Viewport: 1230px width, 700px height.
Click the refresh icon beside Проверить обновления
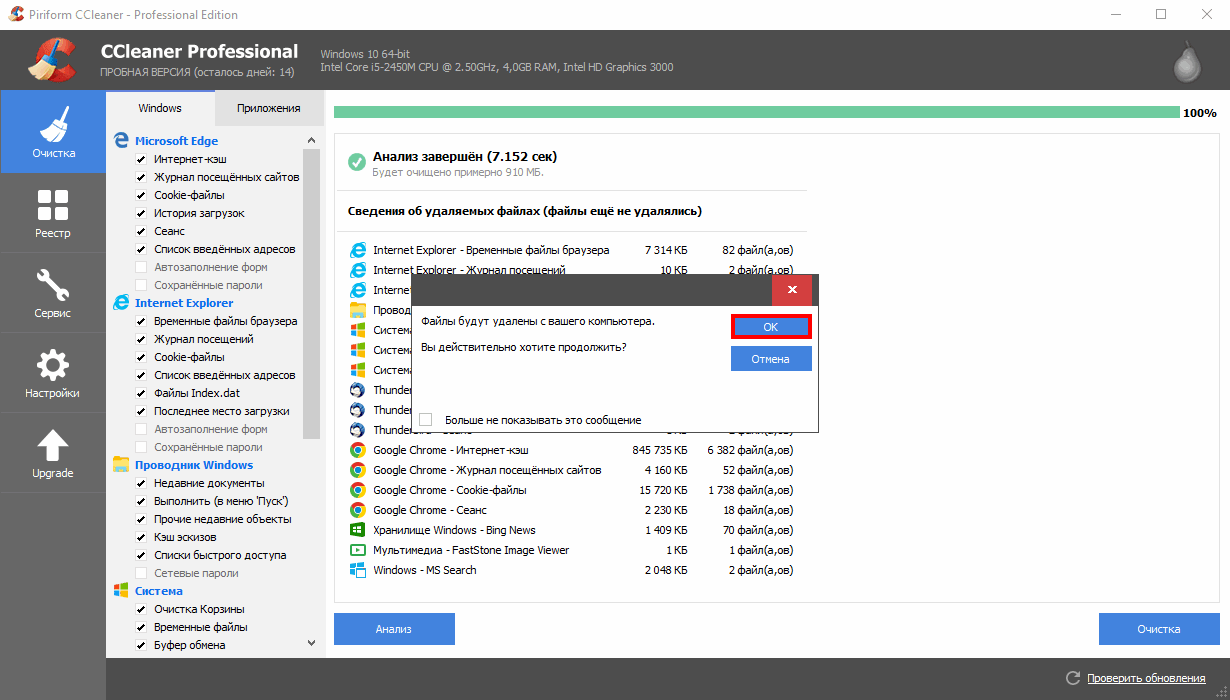click(1073, 678)
